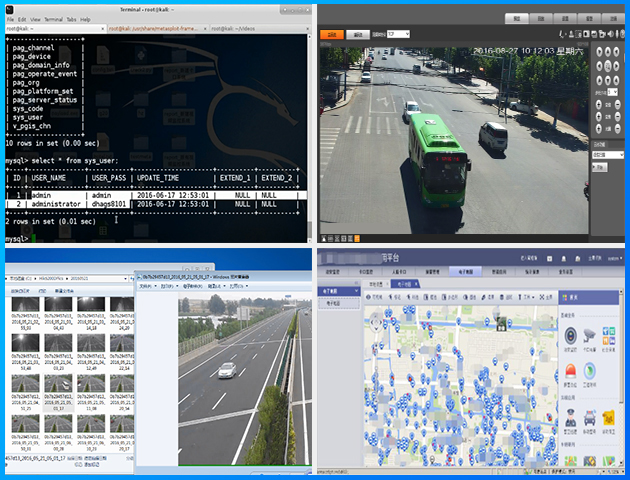Screen dimensions: 630x480
Task: Open the View menu in Terminal
Action: (35, 19)
